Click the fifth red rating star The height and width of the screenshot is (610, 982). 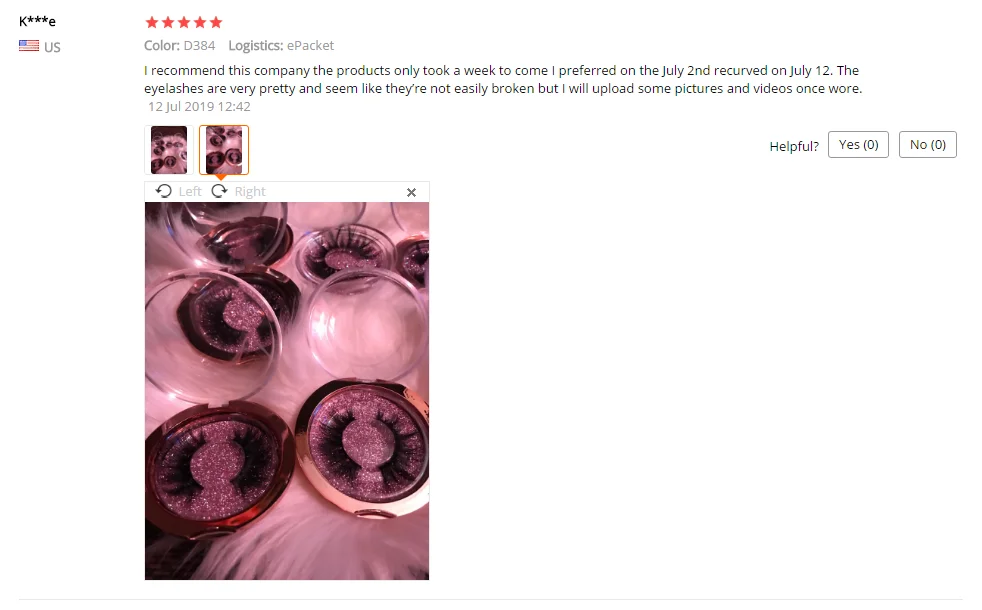(x=216, y=23)
